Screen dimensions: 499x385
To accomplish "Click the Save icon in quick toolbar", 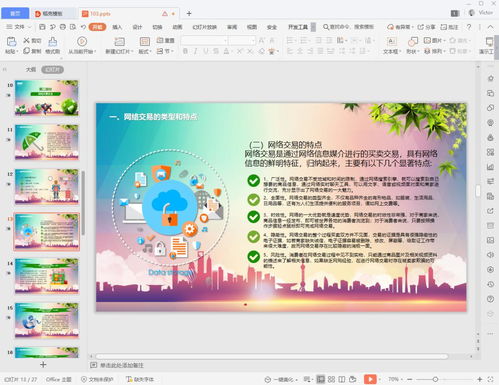I will (x=42, y=27).
